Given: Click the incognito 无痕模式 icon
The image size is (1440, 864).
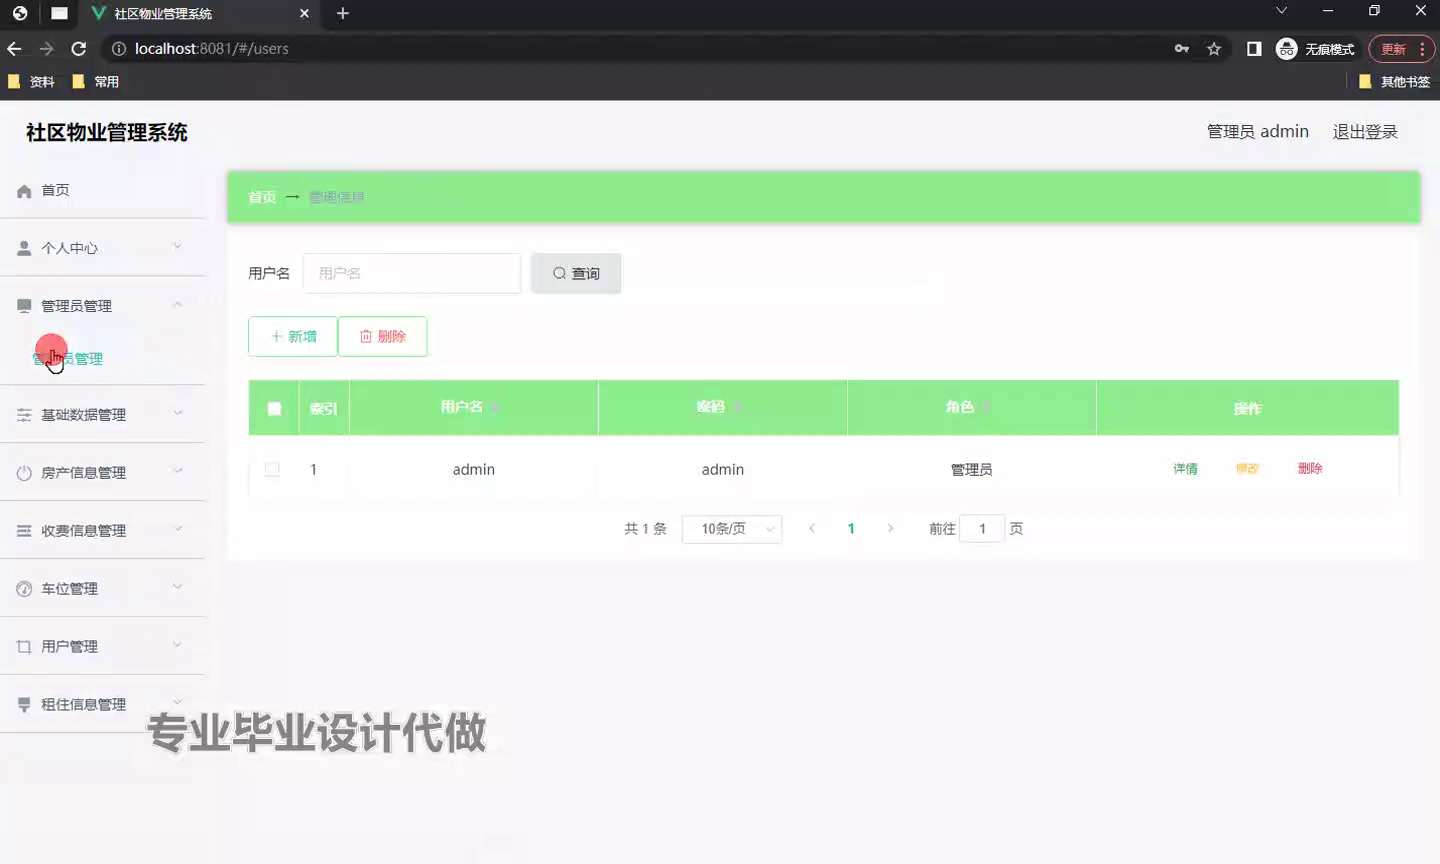Looking at the screenshot, I should (1287, 48).
